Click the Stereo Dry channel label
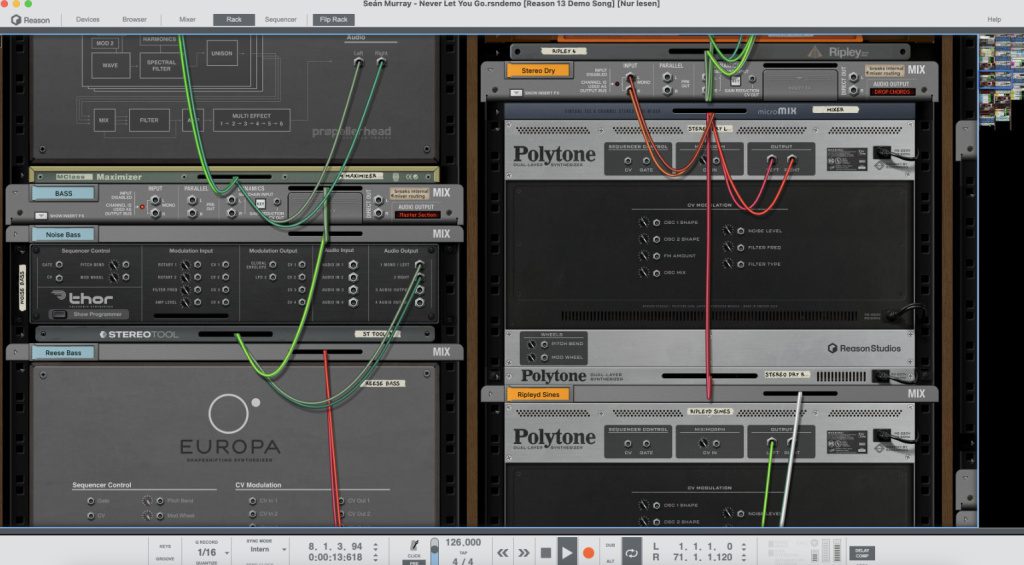The height and width of the screenshot is (565, 1024). (538, 71)
